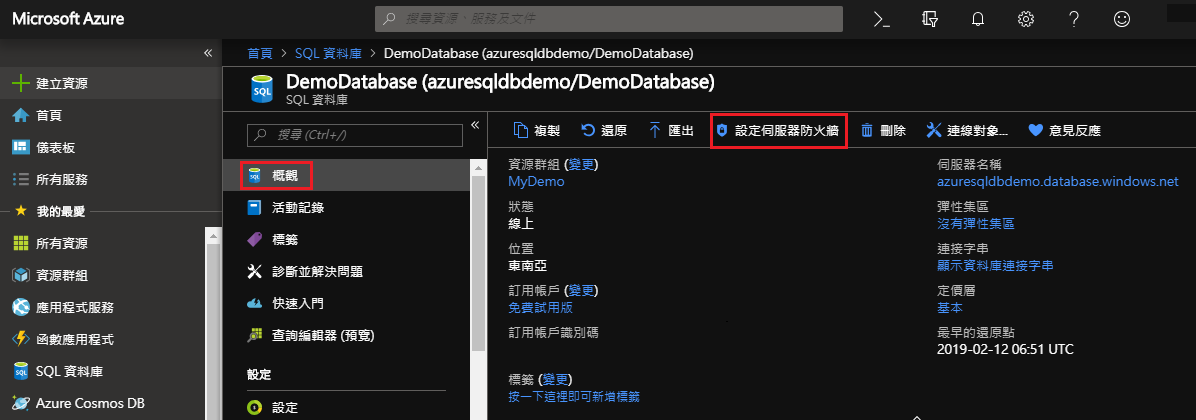Open portal settings gear
This screenshot has width=1196, height=420.
[1025, 19]
